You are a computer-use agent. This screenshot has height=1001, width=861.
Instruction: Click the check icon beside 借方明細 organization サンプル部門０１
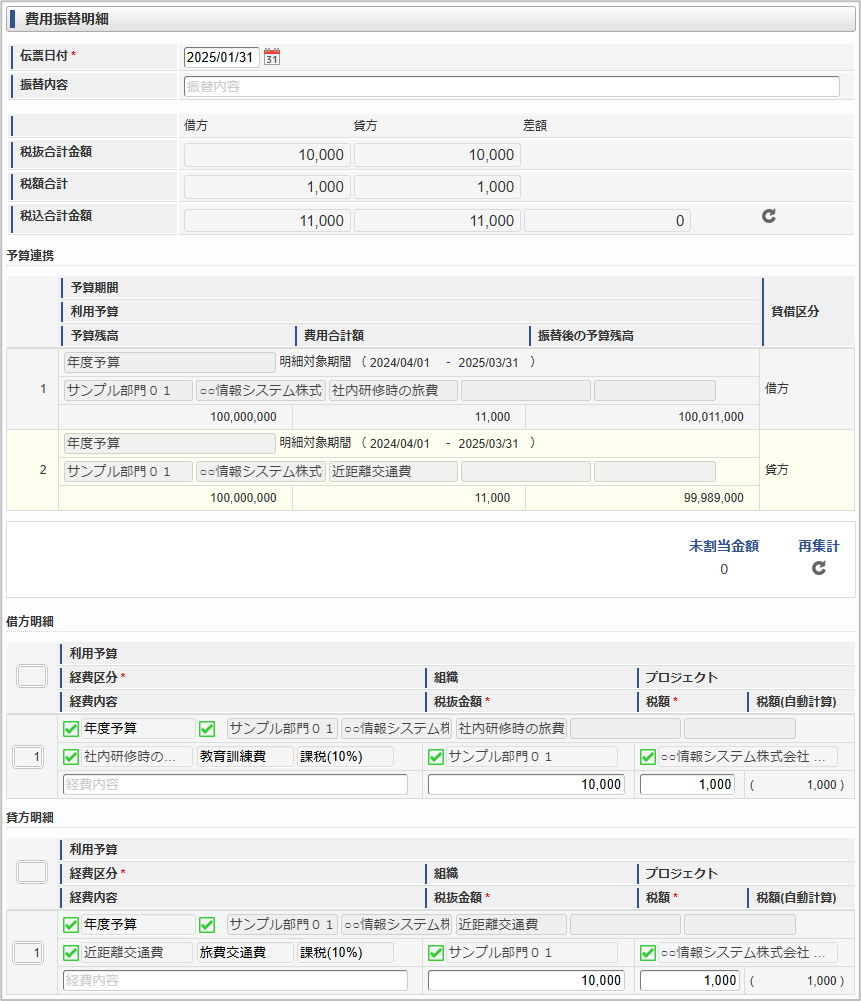tap(436, 757)
